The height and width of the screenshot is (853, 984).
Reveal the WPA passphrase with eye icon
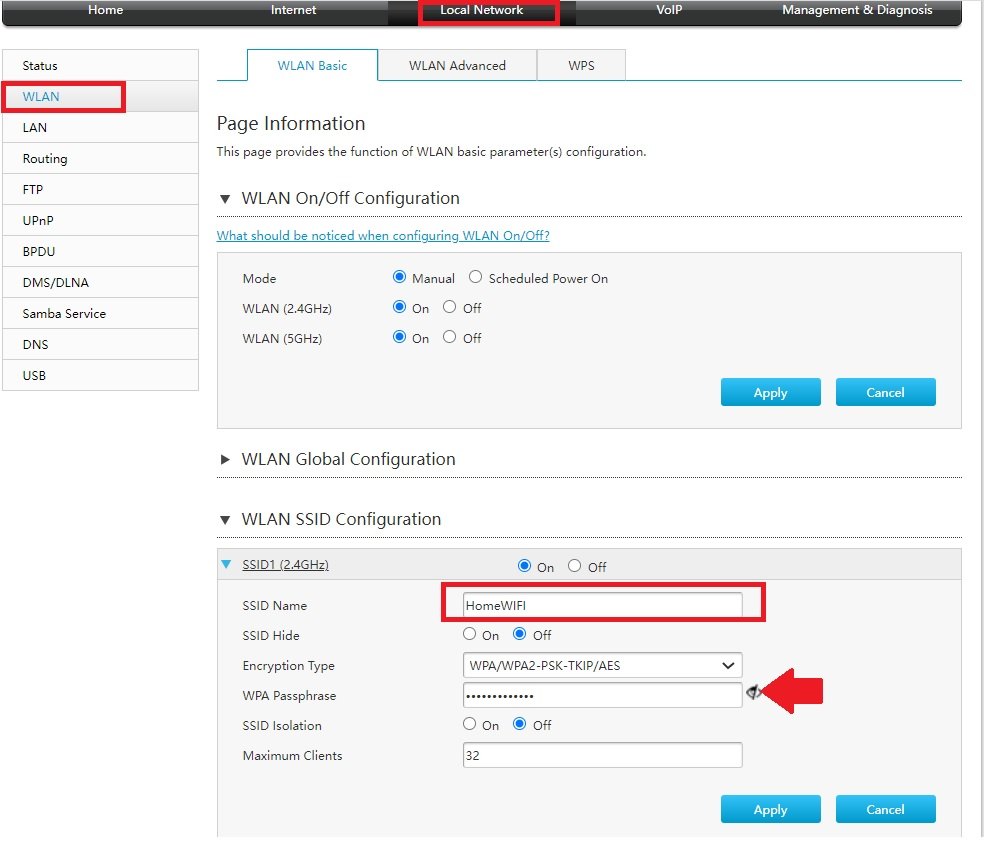coord(753,692)
